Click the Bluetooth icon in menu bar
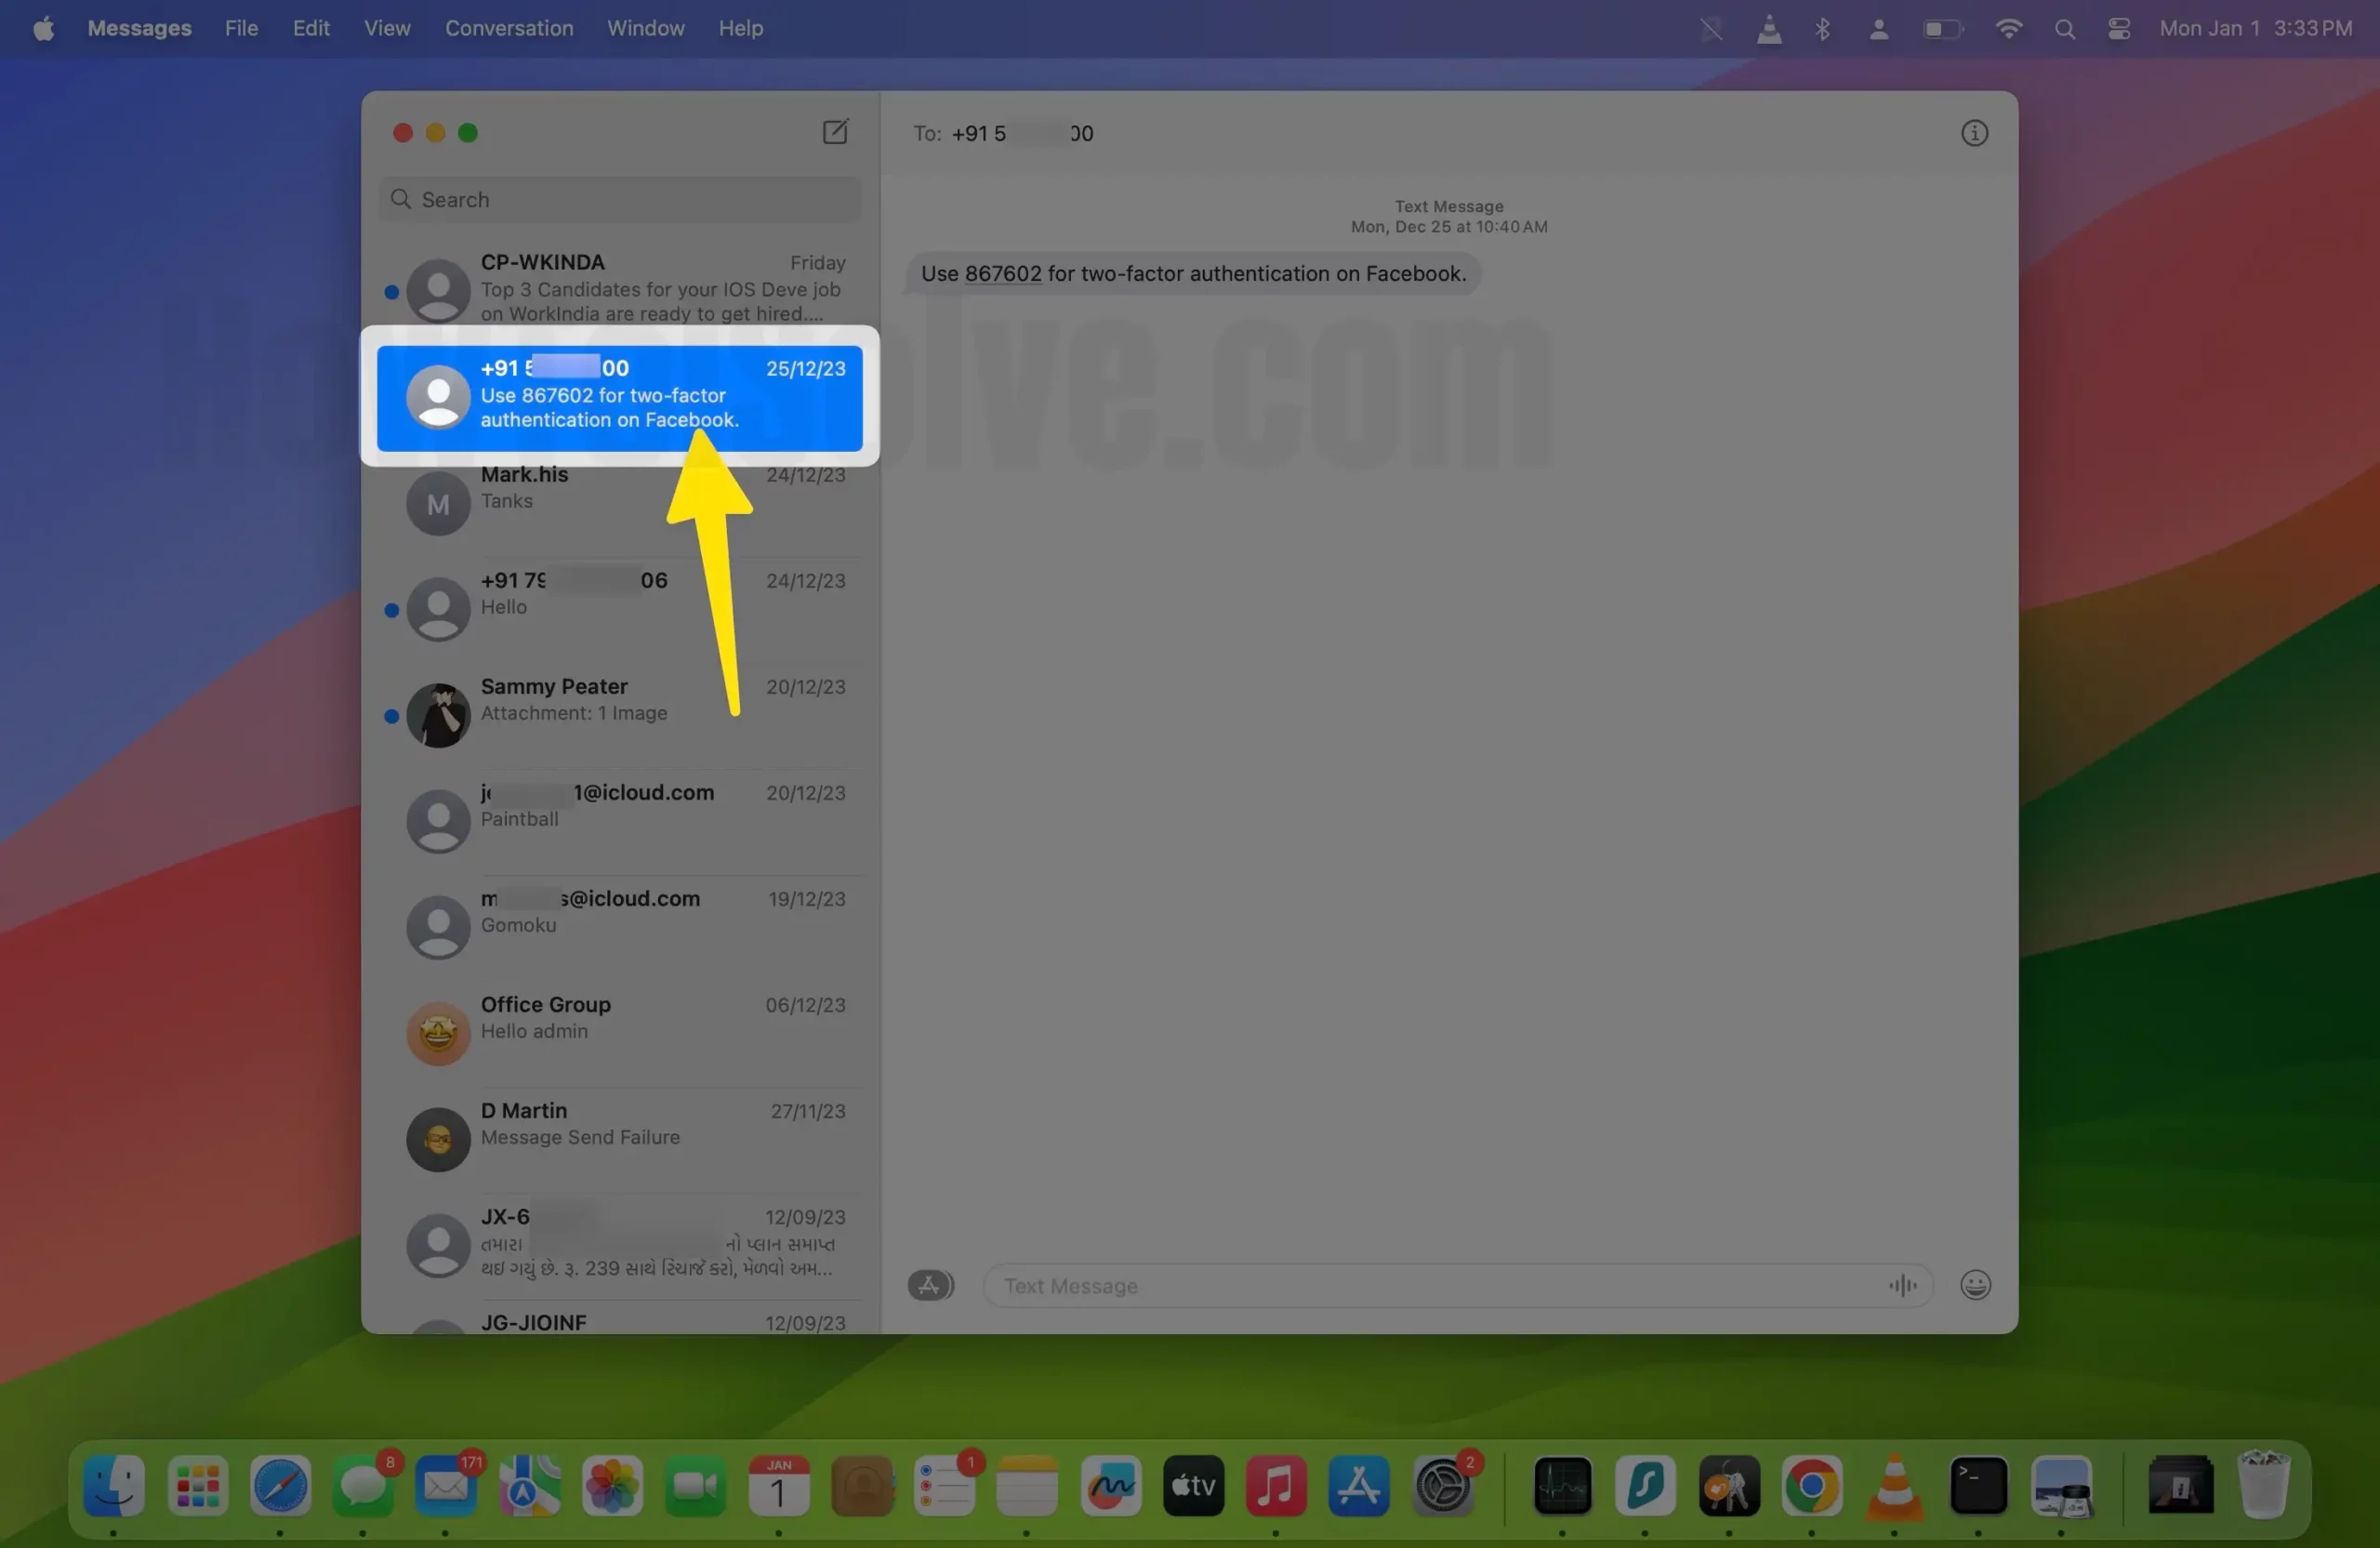Screen dimensions: 2380x1548 click(x=1822, y=29)
